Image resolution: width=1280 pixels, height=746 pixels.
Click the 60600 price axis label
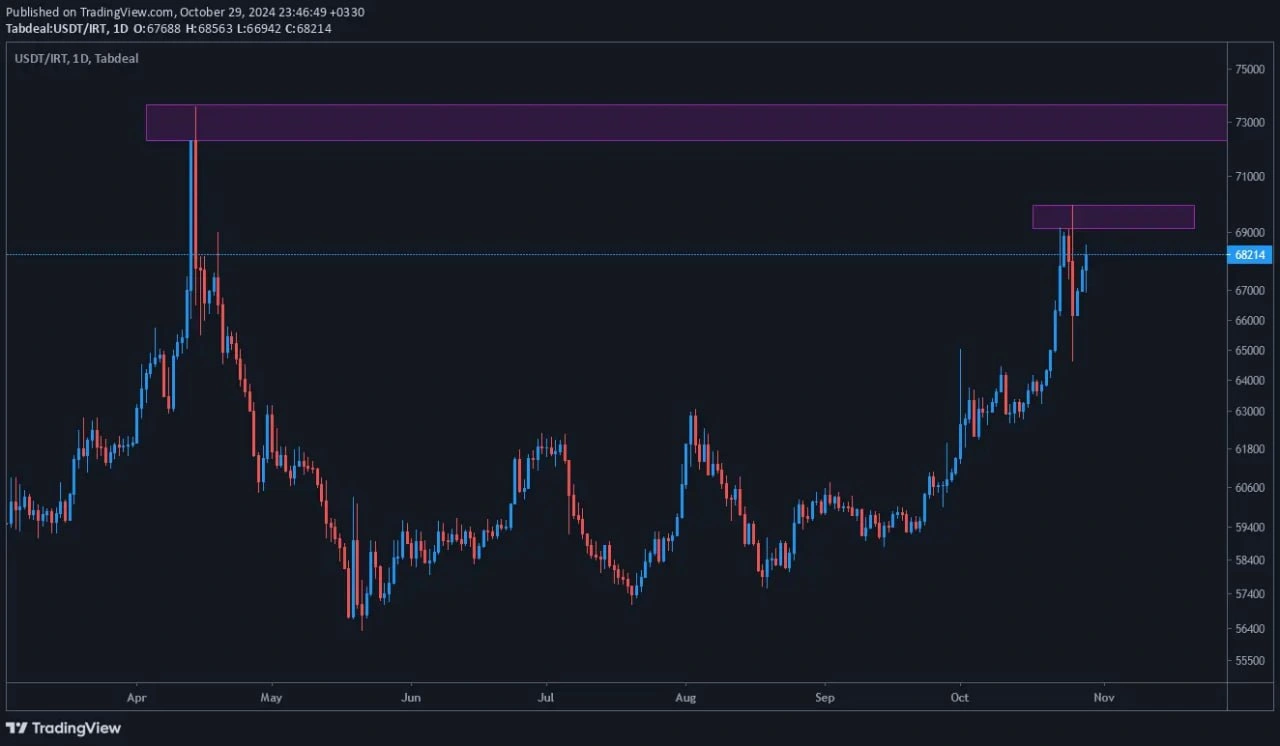click(1251, 488)
